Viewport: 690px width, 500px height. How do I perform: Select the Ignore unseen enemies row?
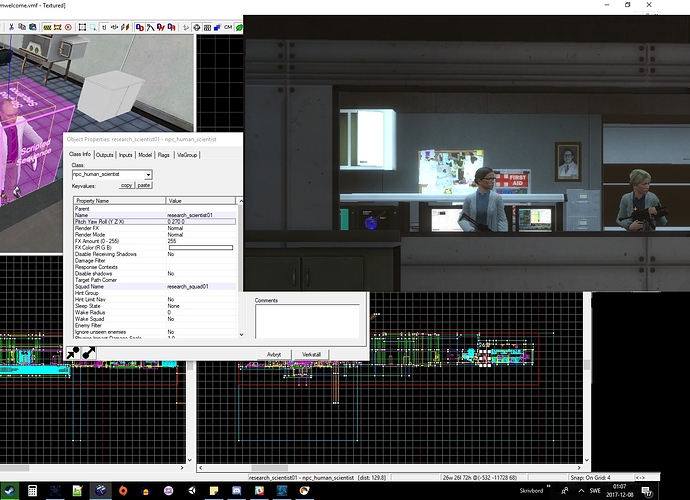click(x=155, y=332)
